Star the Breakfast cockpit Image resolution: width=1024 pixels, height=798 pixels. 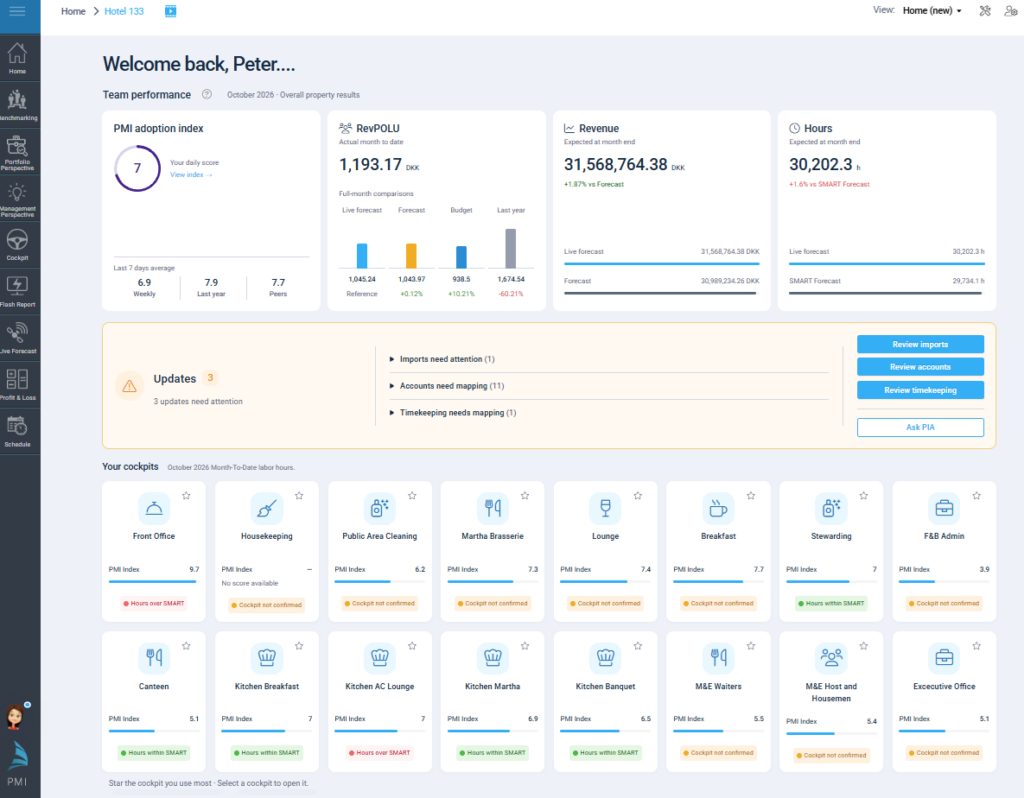751,496
